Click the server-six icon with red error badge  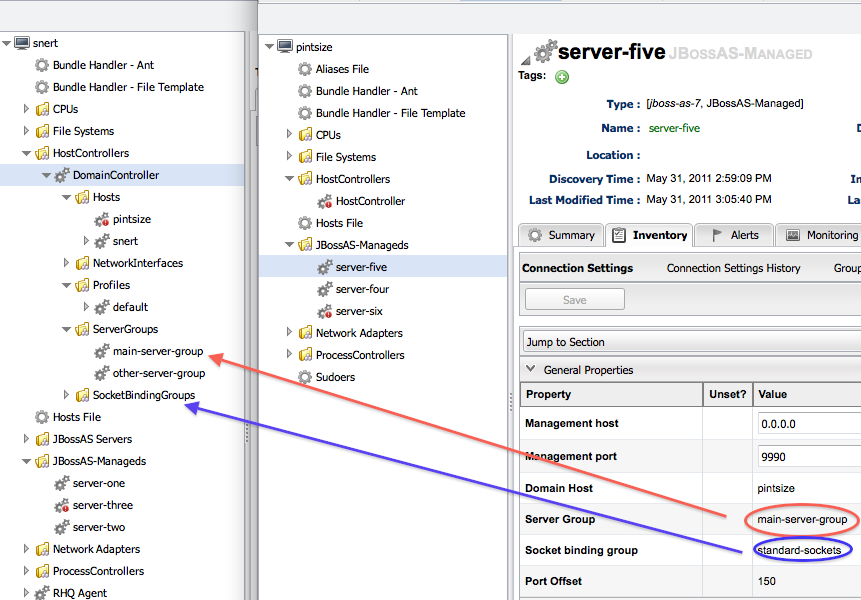tap(325, 311)
